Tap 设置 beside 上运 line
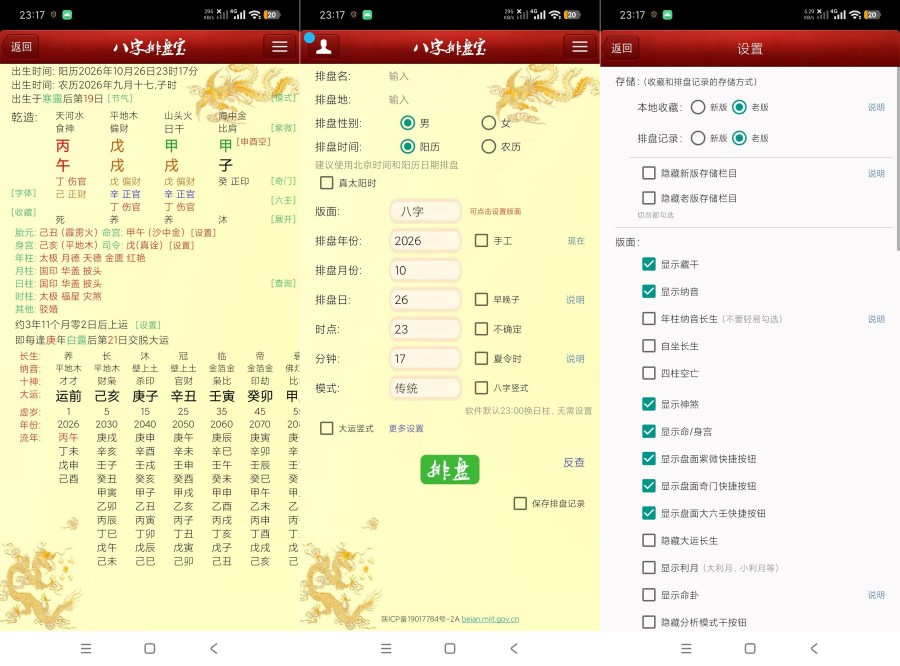Screen dimensions: 900x666 pos(148,325)
